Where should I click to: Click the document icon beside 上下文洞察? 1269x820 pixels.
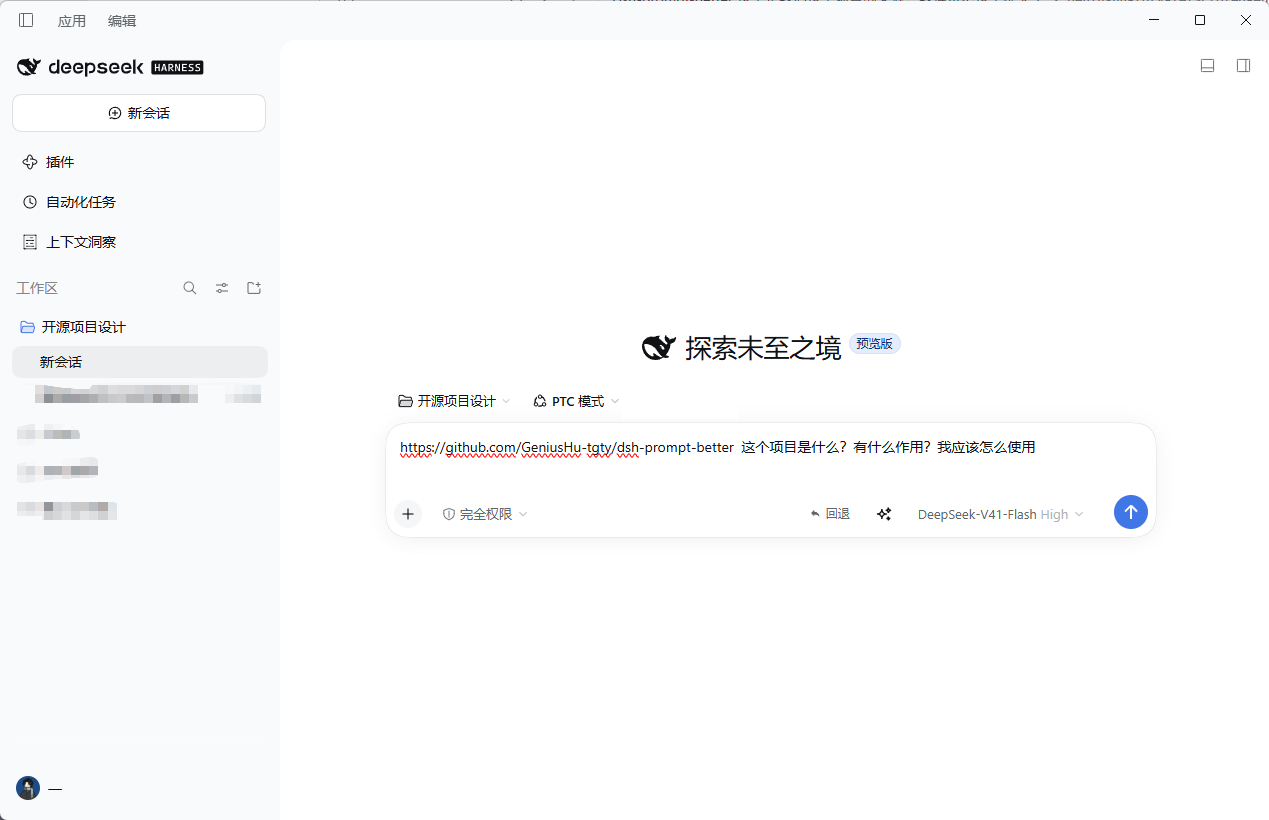click(x=30, y=242)
